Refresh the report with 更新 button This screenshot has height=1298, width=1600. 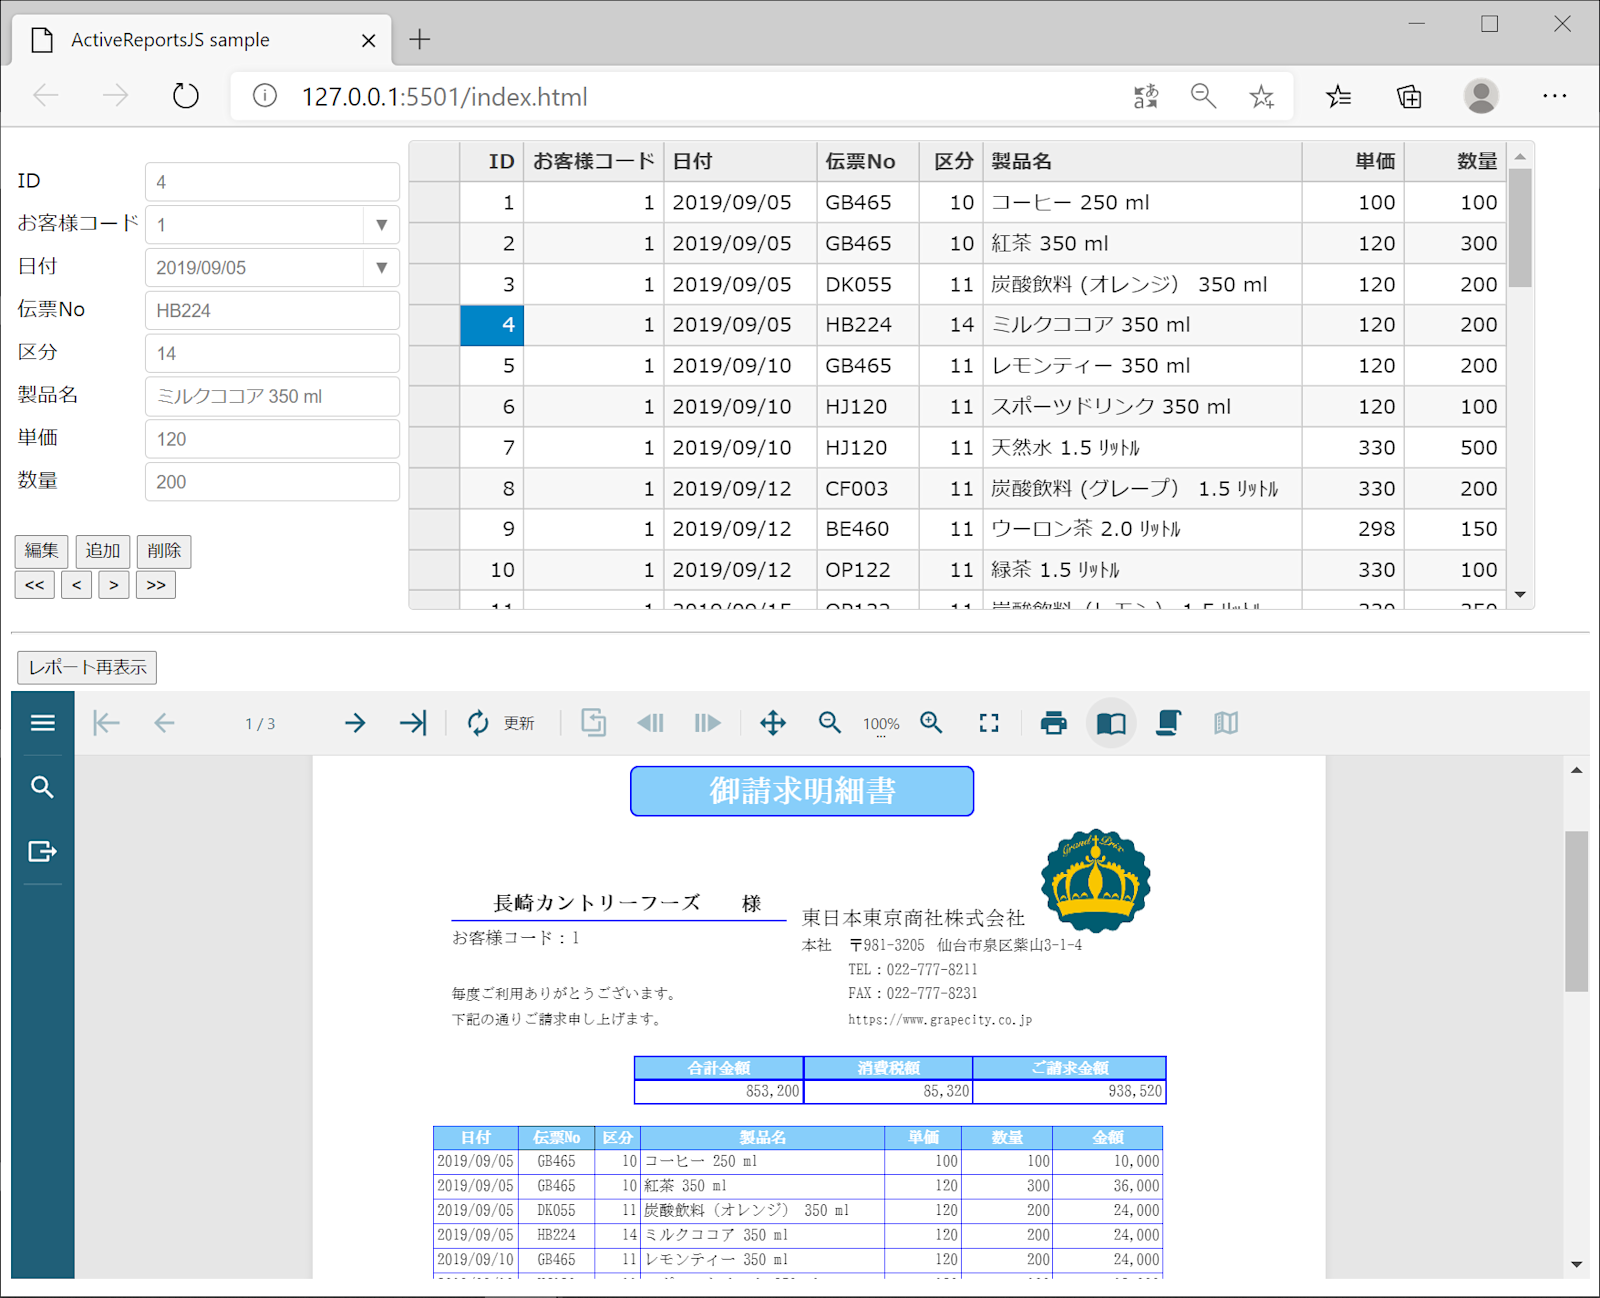pyautogui.click(x=501, y=723)
